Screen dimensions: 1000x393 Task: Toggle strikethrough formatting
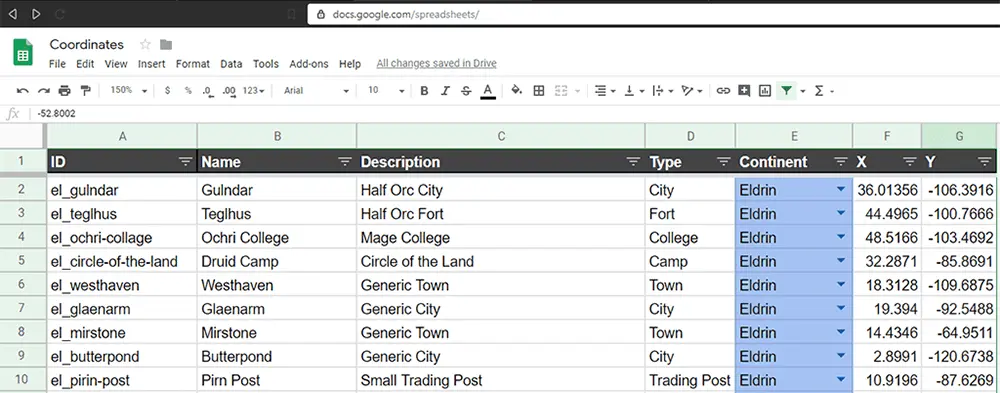click(466, 91)
